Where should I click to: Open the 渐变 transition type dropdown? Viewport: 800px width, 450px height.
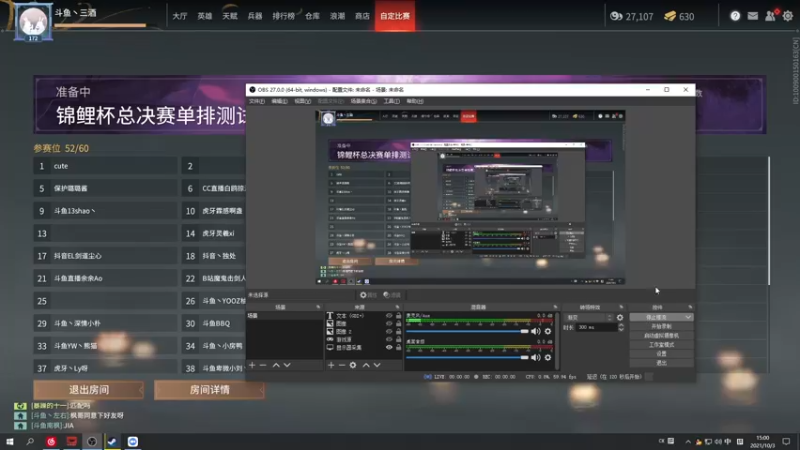[589, 317]
